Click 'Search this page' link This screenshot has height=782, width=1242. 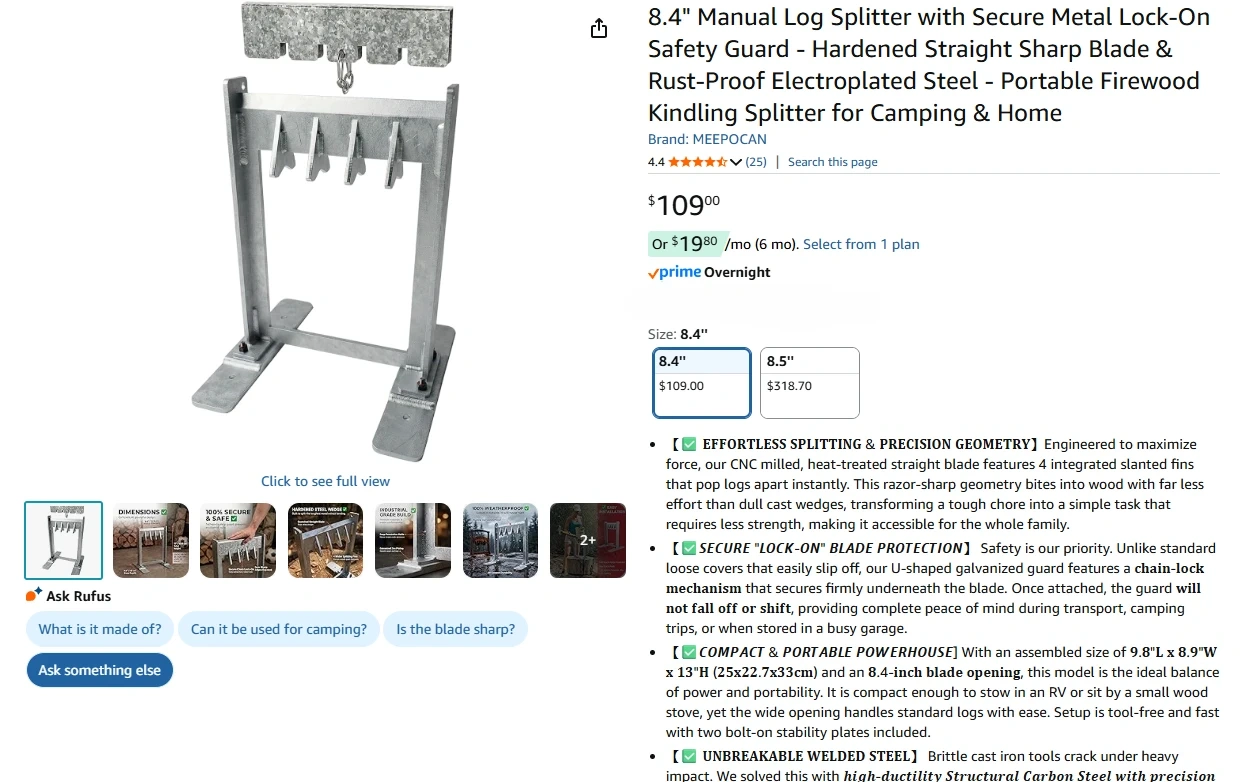(832, 162)
